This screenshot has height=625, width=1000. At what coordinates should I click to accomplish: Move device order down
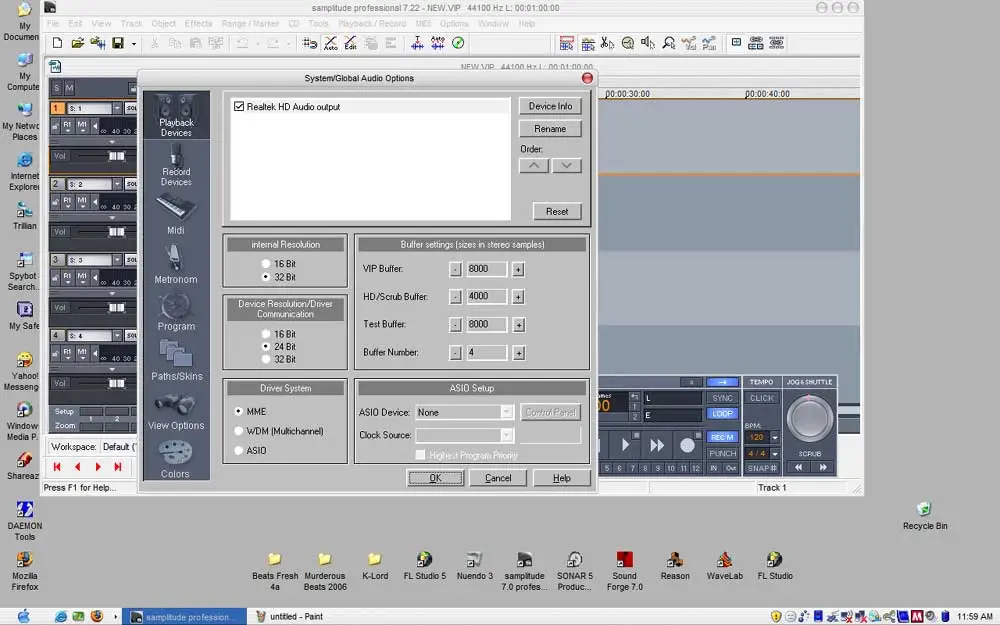click(x=566, y=166)
